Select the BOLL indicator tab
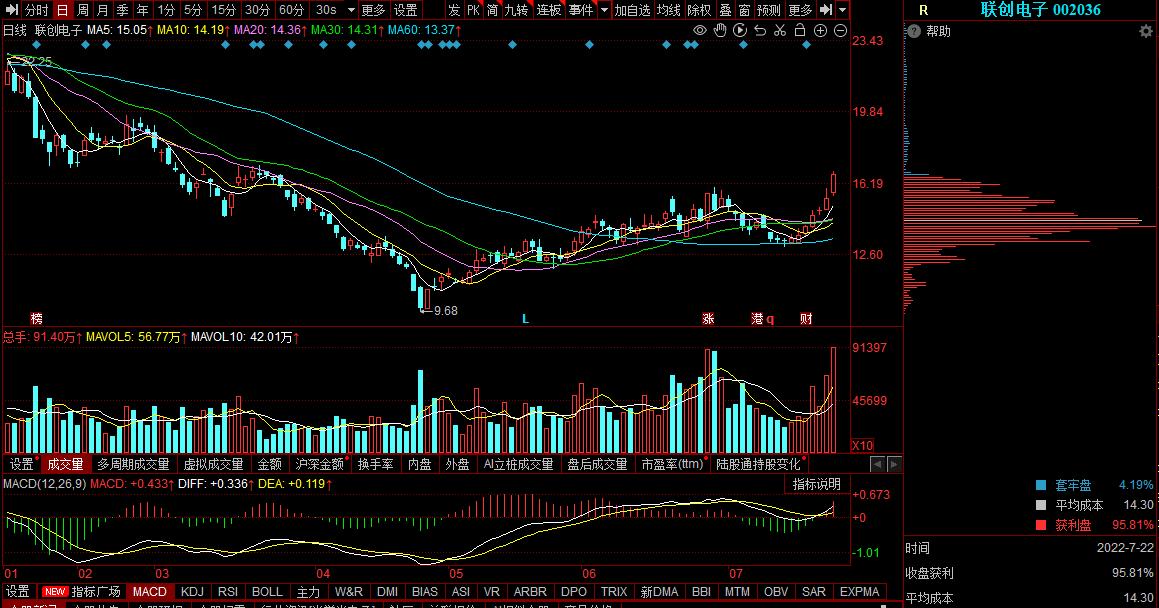 pos(268,592)
